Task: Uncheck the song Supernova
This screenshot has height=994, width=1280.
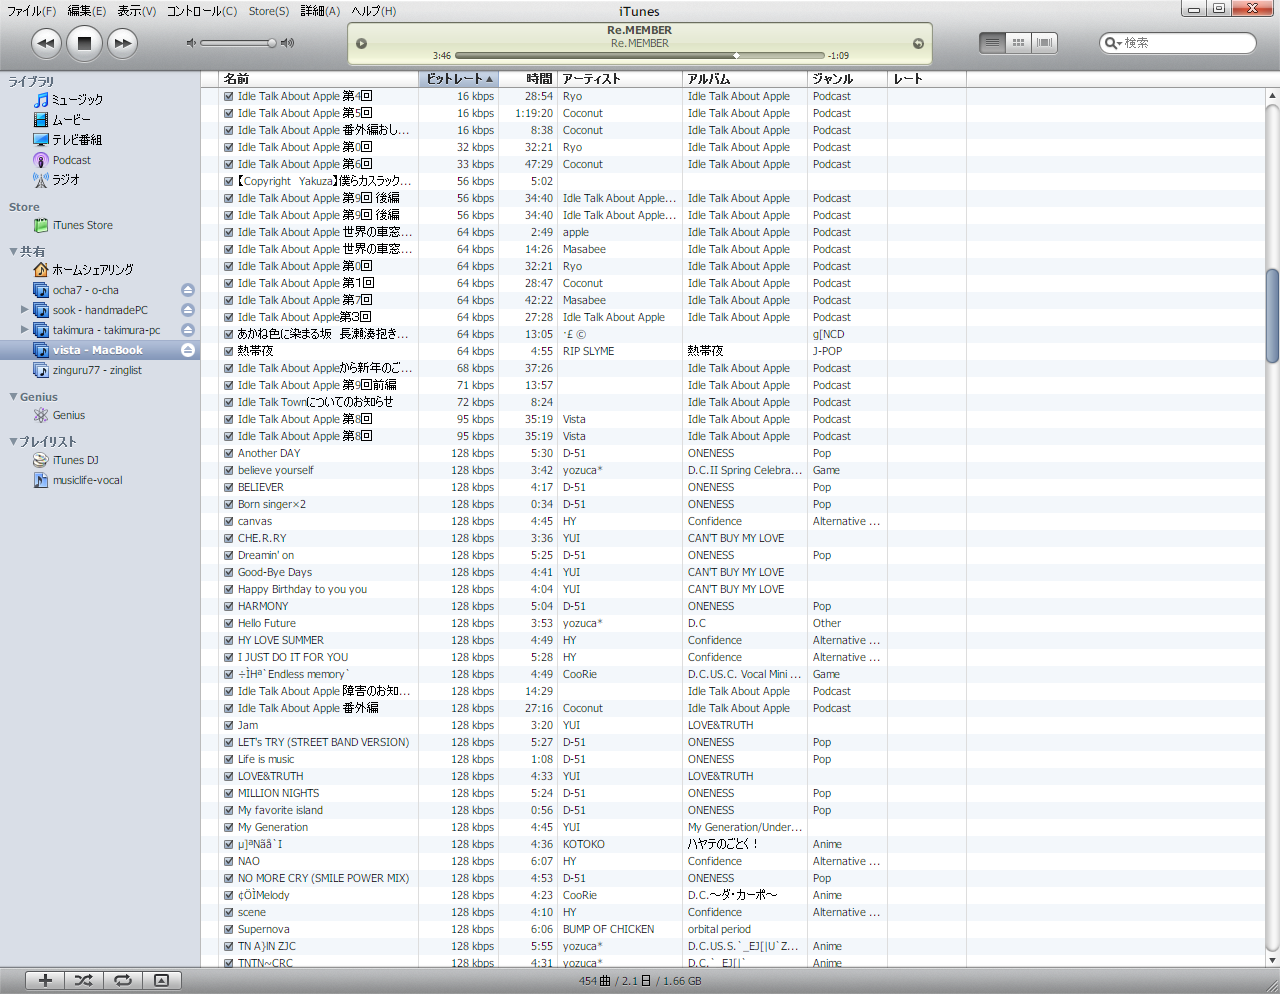Action: pos(229,930)
